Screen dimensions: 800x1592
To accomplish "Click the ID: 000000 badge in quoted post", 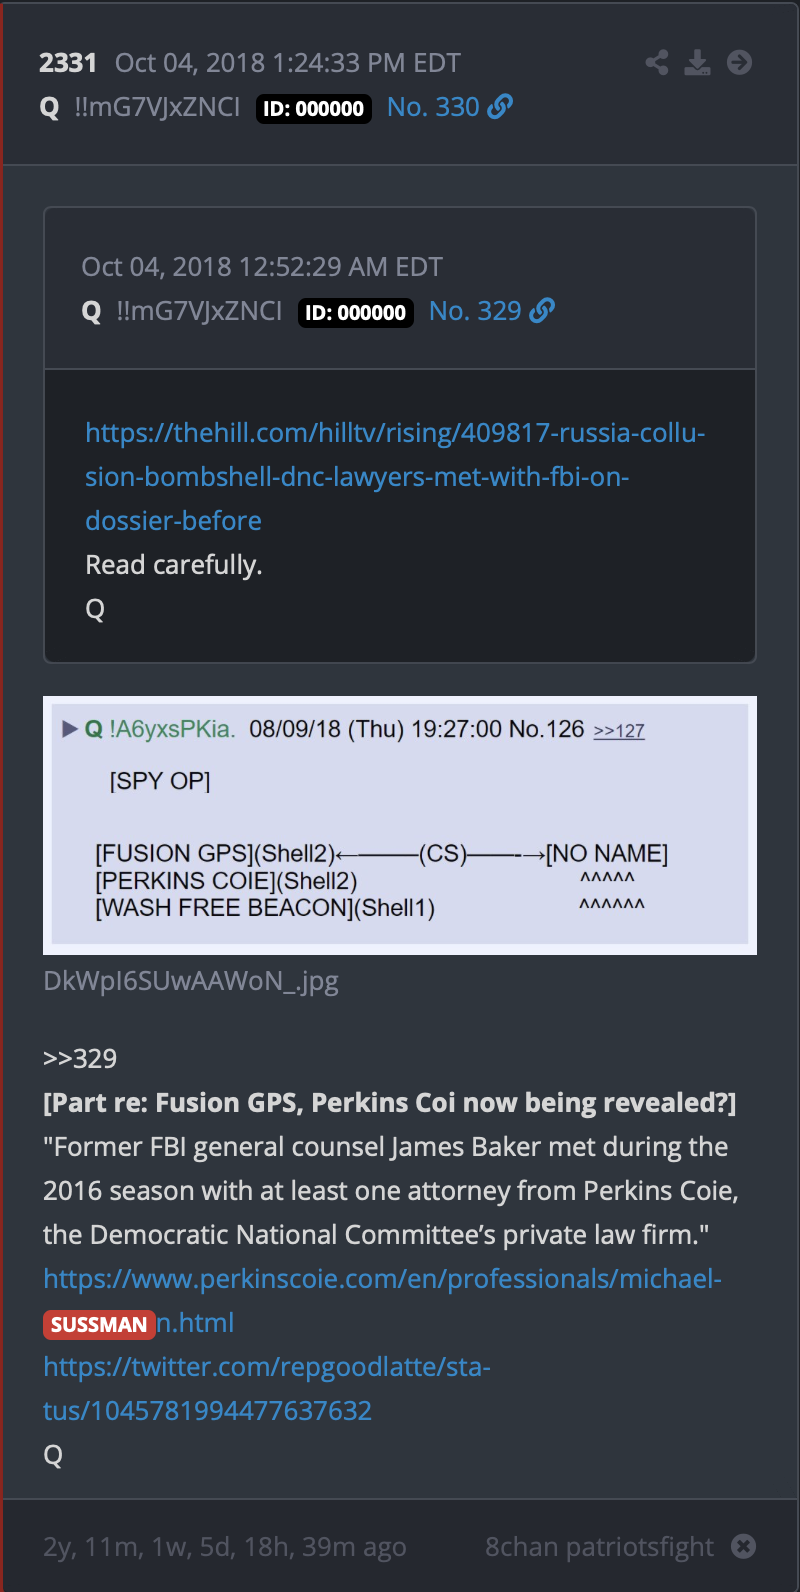I will click(x=356, y=312).
